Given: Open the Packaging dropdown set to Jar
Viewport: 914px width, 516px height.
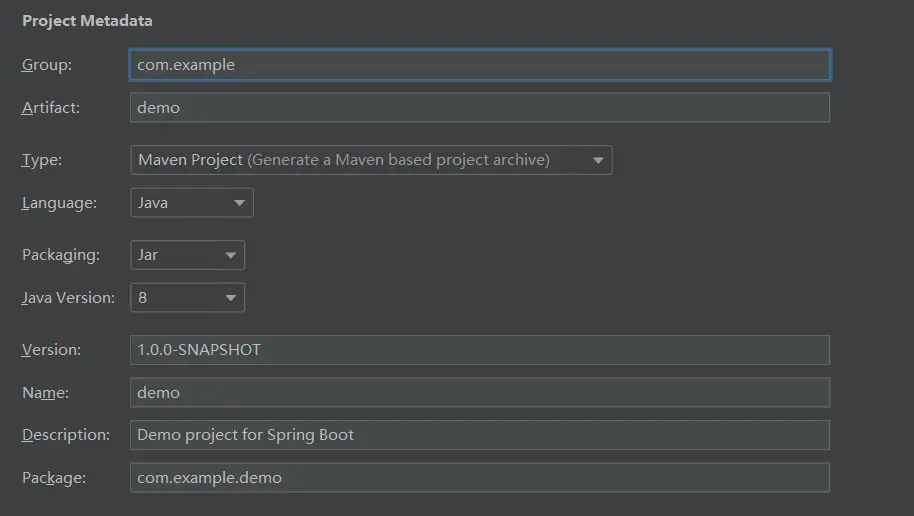Looking at the screenshot, I should pyautogui.click(x=187, y=255).
